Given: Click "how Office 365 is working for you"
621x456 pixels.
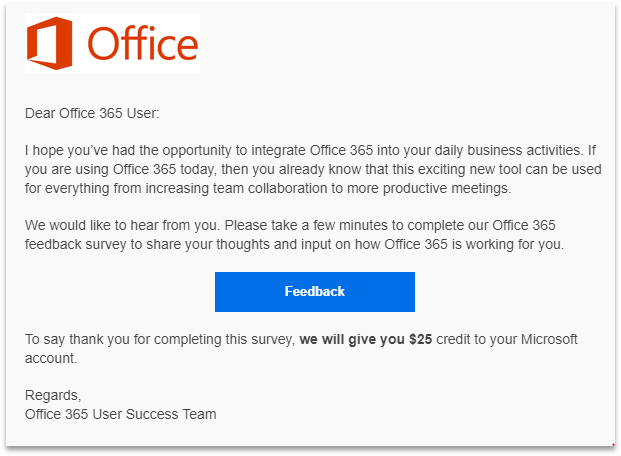Looking at the screenshot, I should 459,244.
